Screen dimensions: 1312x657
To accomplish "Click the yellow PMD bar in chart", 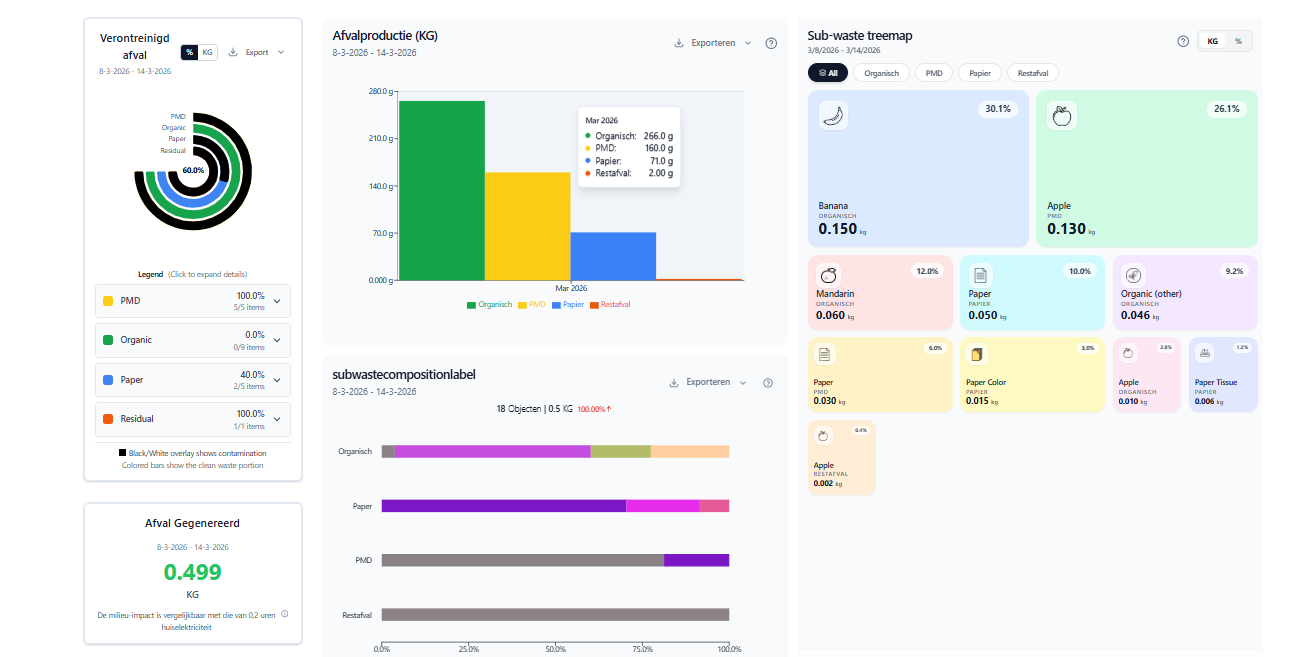I will pyautogui.click(x=527, y=225).
